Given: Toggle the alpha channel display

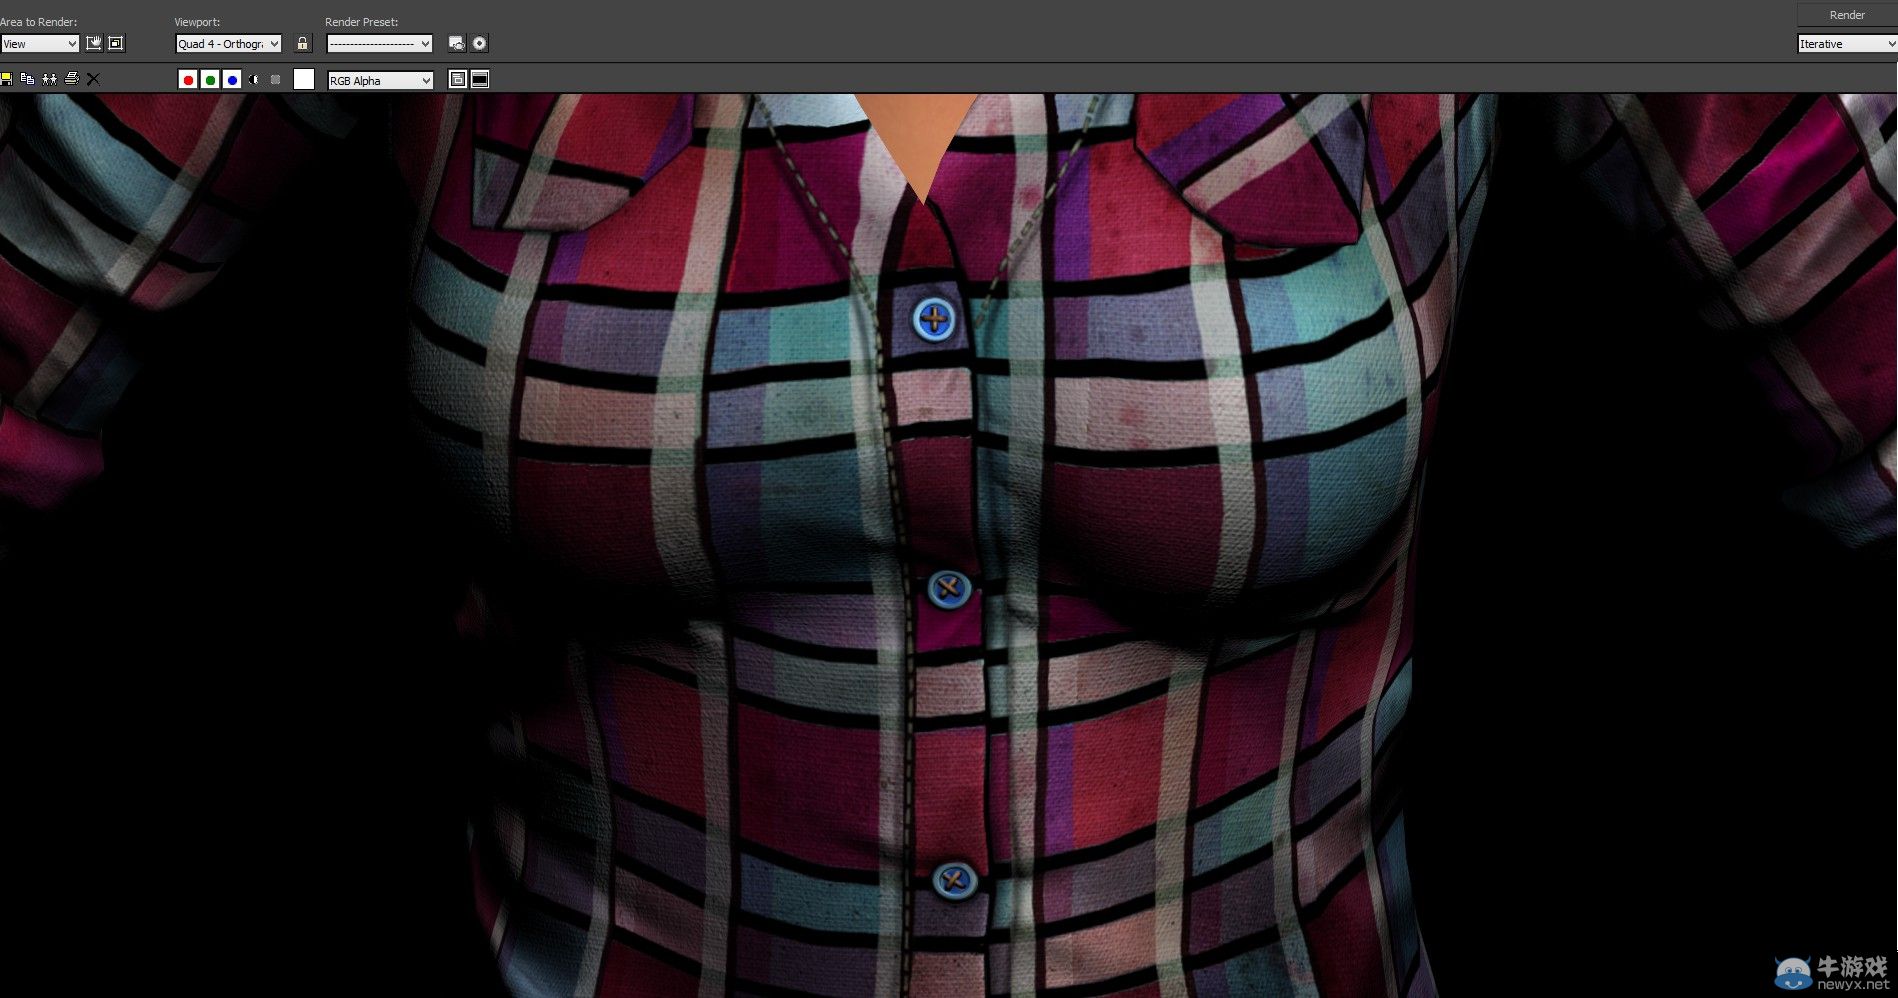Looking at the screenshot, I should [254, 80].
